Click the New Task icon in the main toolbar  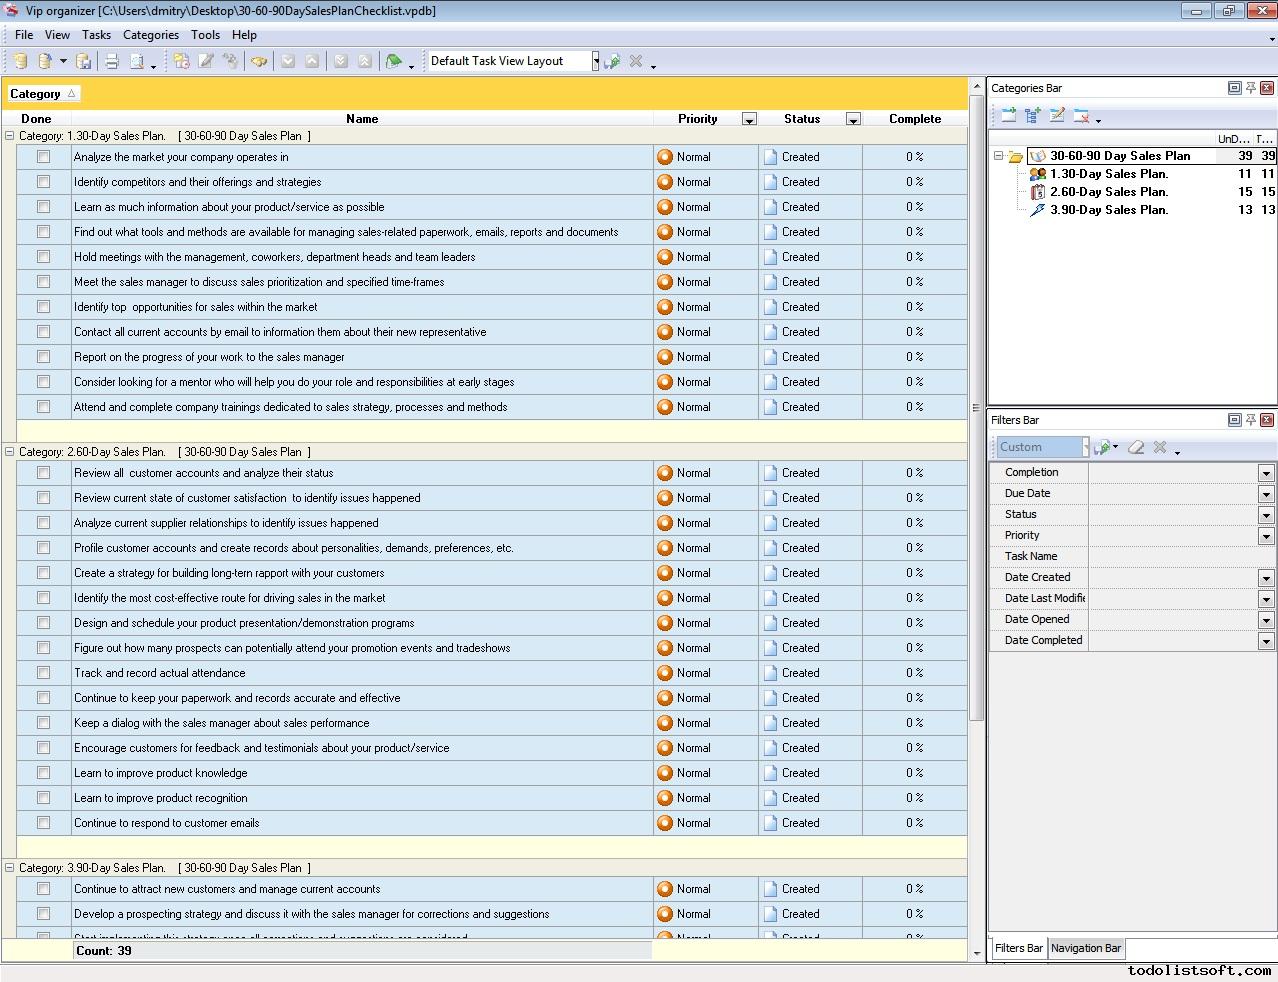[x=181, y=61]
